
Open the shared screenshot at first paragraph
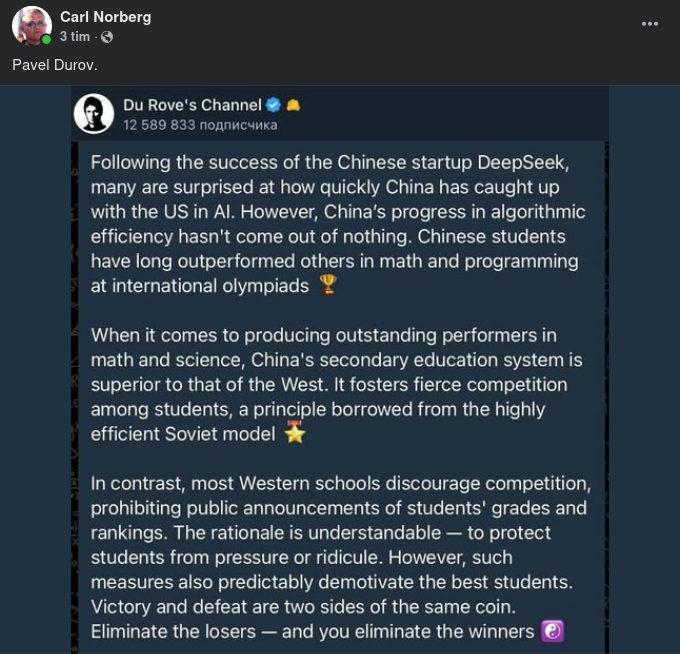pos(338,223)
